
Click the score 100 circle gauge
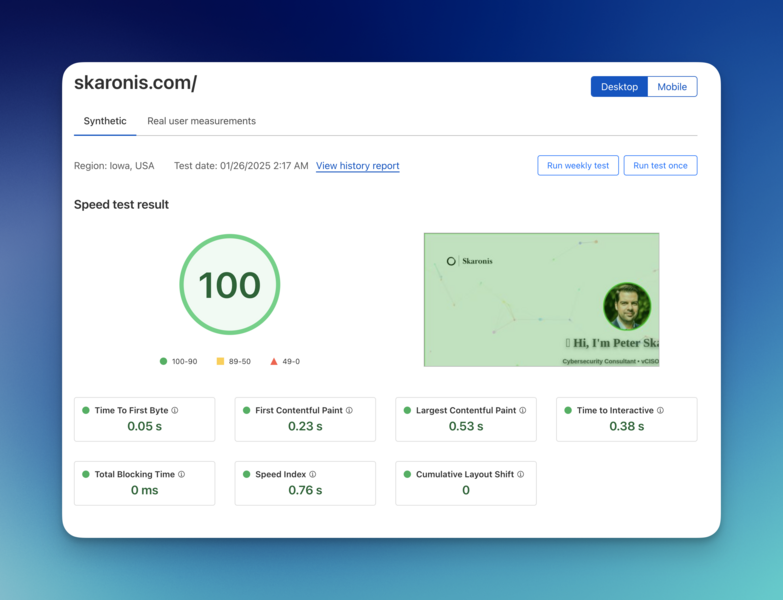[229, 285]
